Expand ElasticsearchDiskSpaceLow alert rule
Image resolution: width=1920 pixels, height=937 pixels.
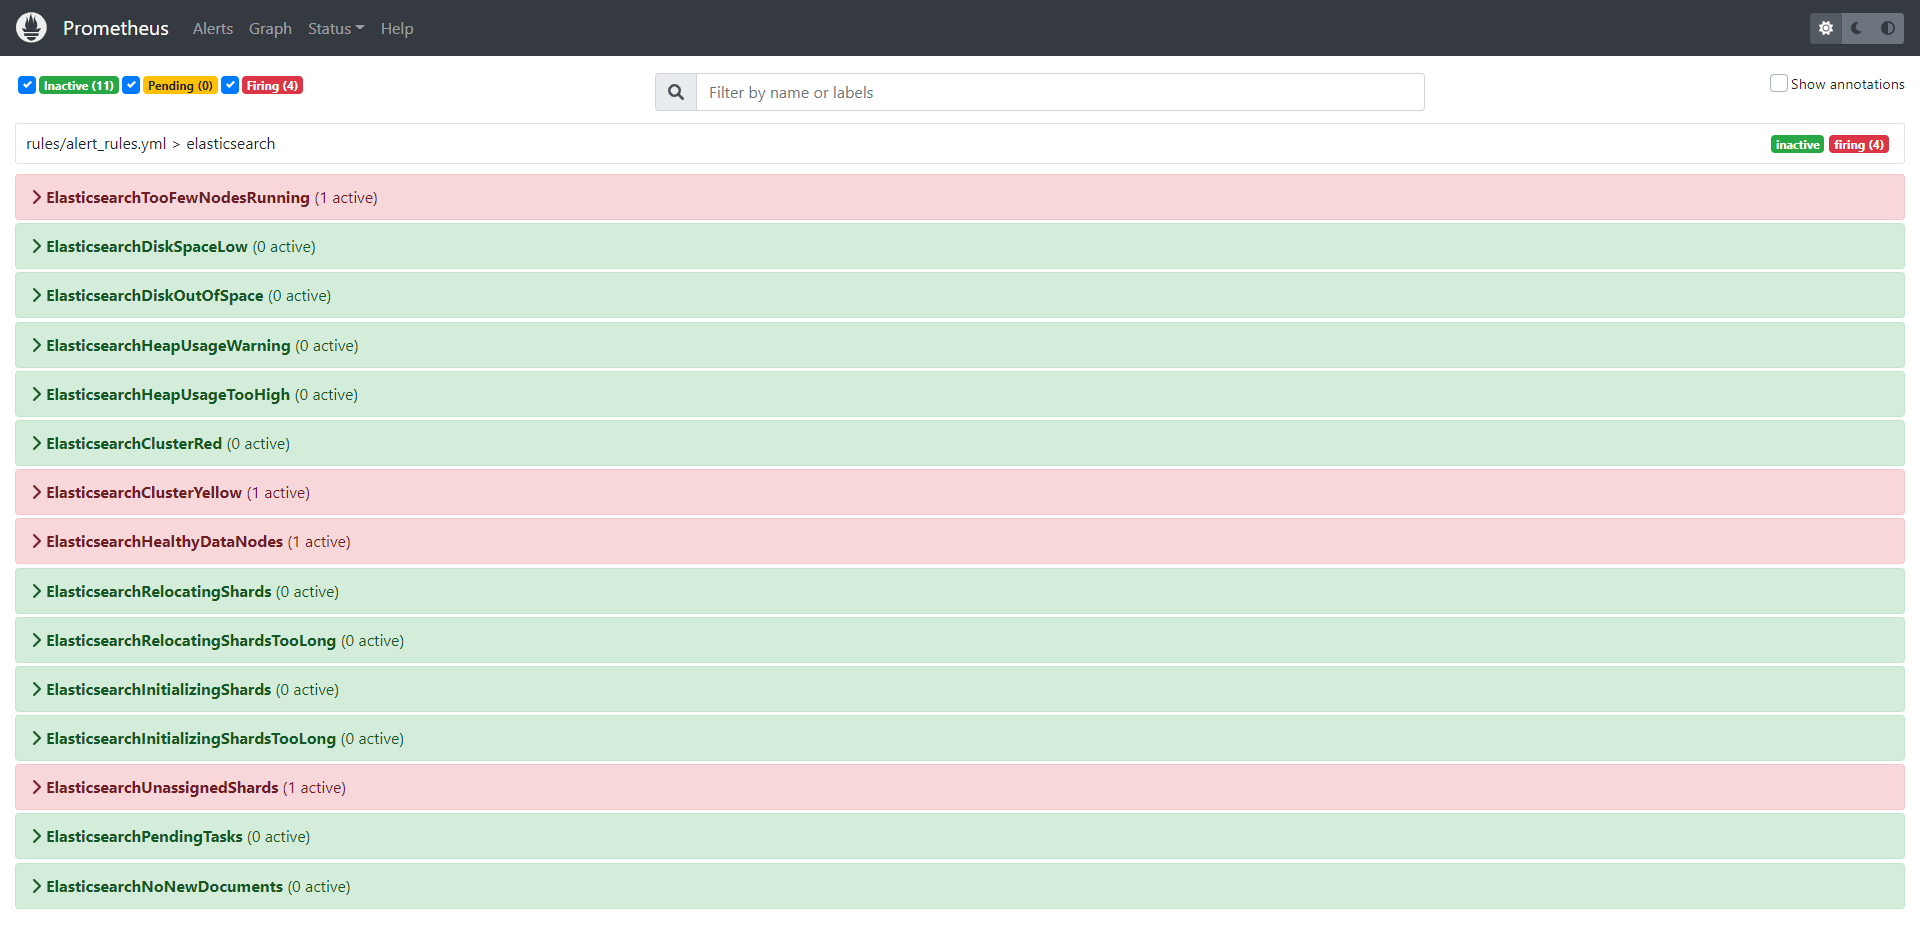pos(960,246)
